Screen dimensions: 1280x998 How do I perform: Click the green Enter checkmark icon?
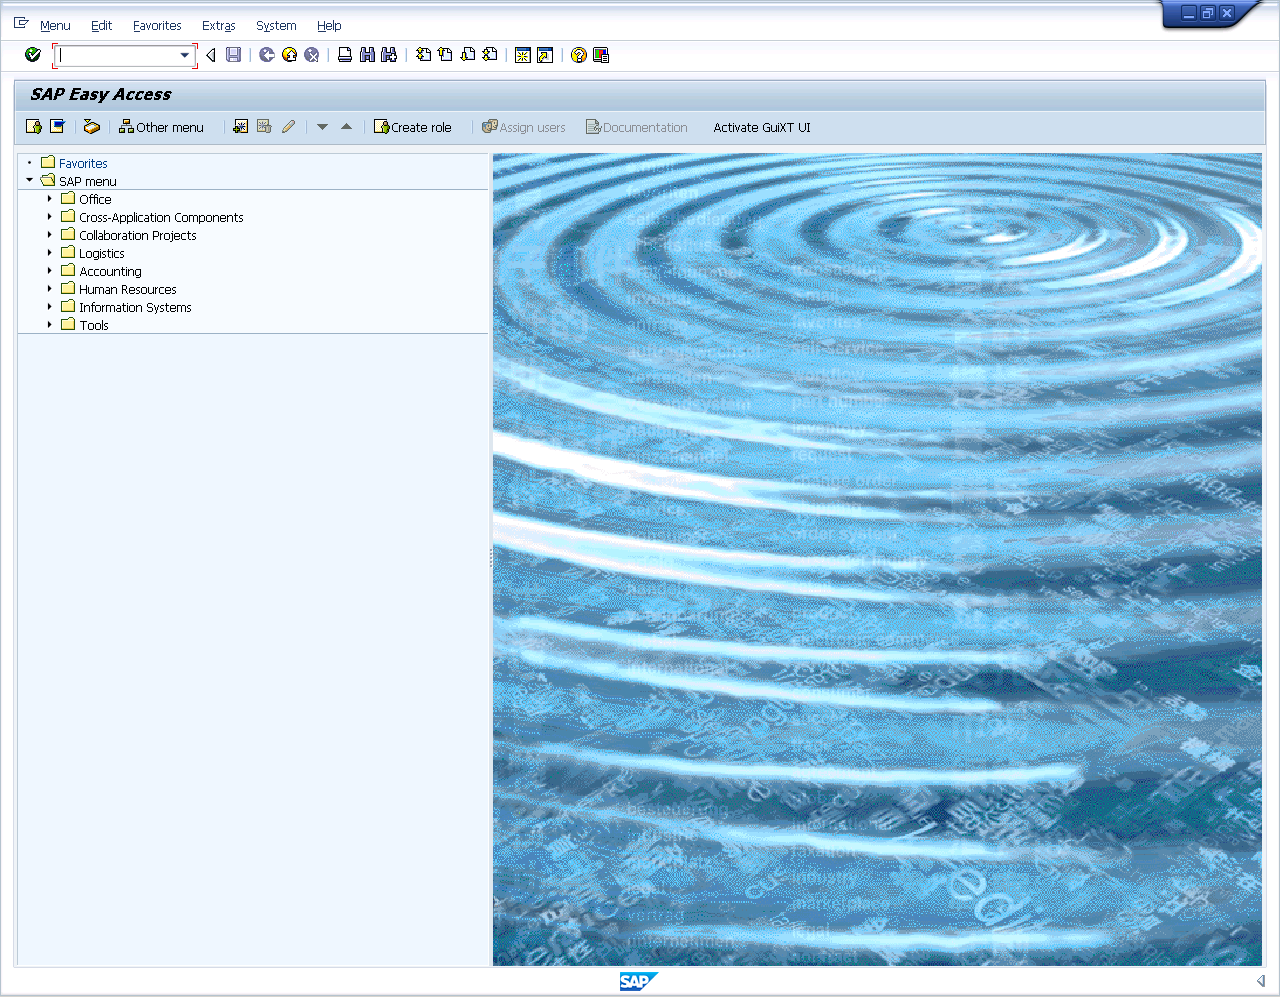point(33,55)
